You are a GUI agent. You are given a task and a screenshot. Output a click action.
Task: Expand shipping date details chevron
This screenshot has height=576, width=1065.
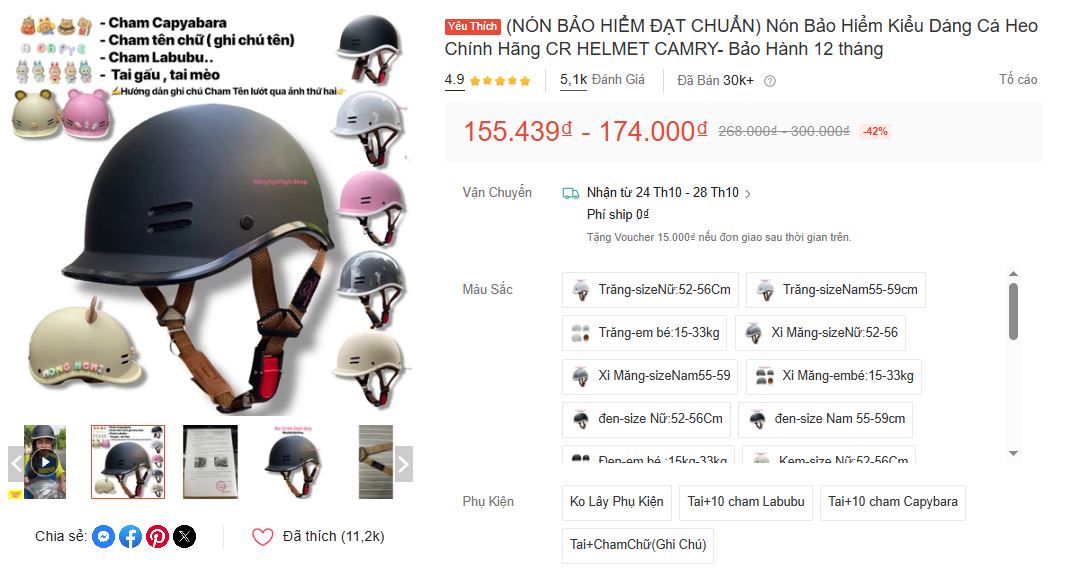[x=748, y=194]
